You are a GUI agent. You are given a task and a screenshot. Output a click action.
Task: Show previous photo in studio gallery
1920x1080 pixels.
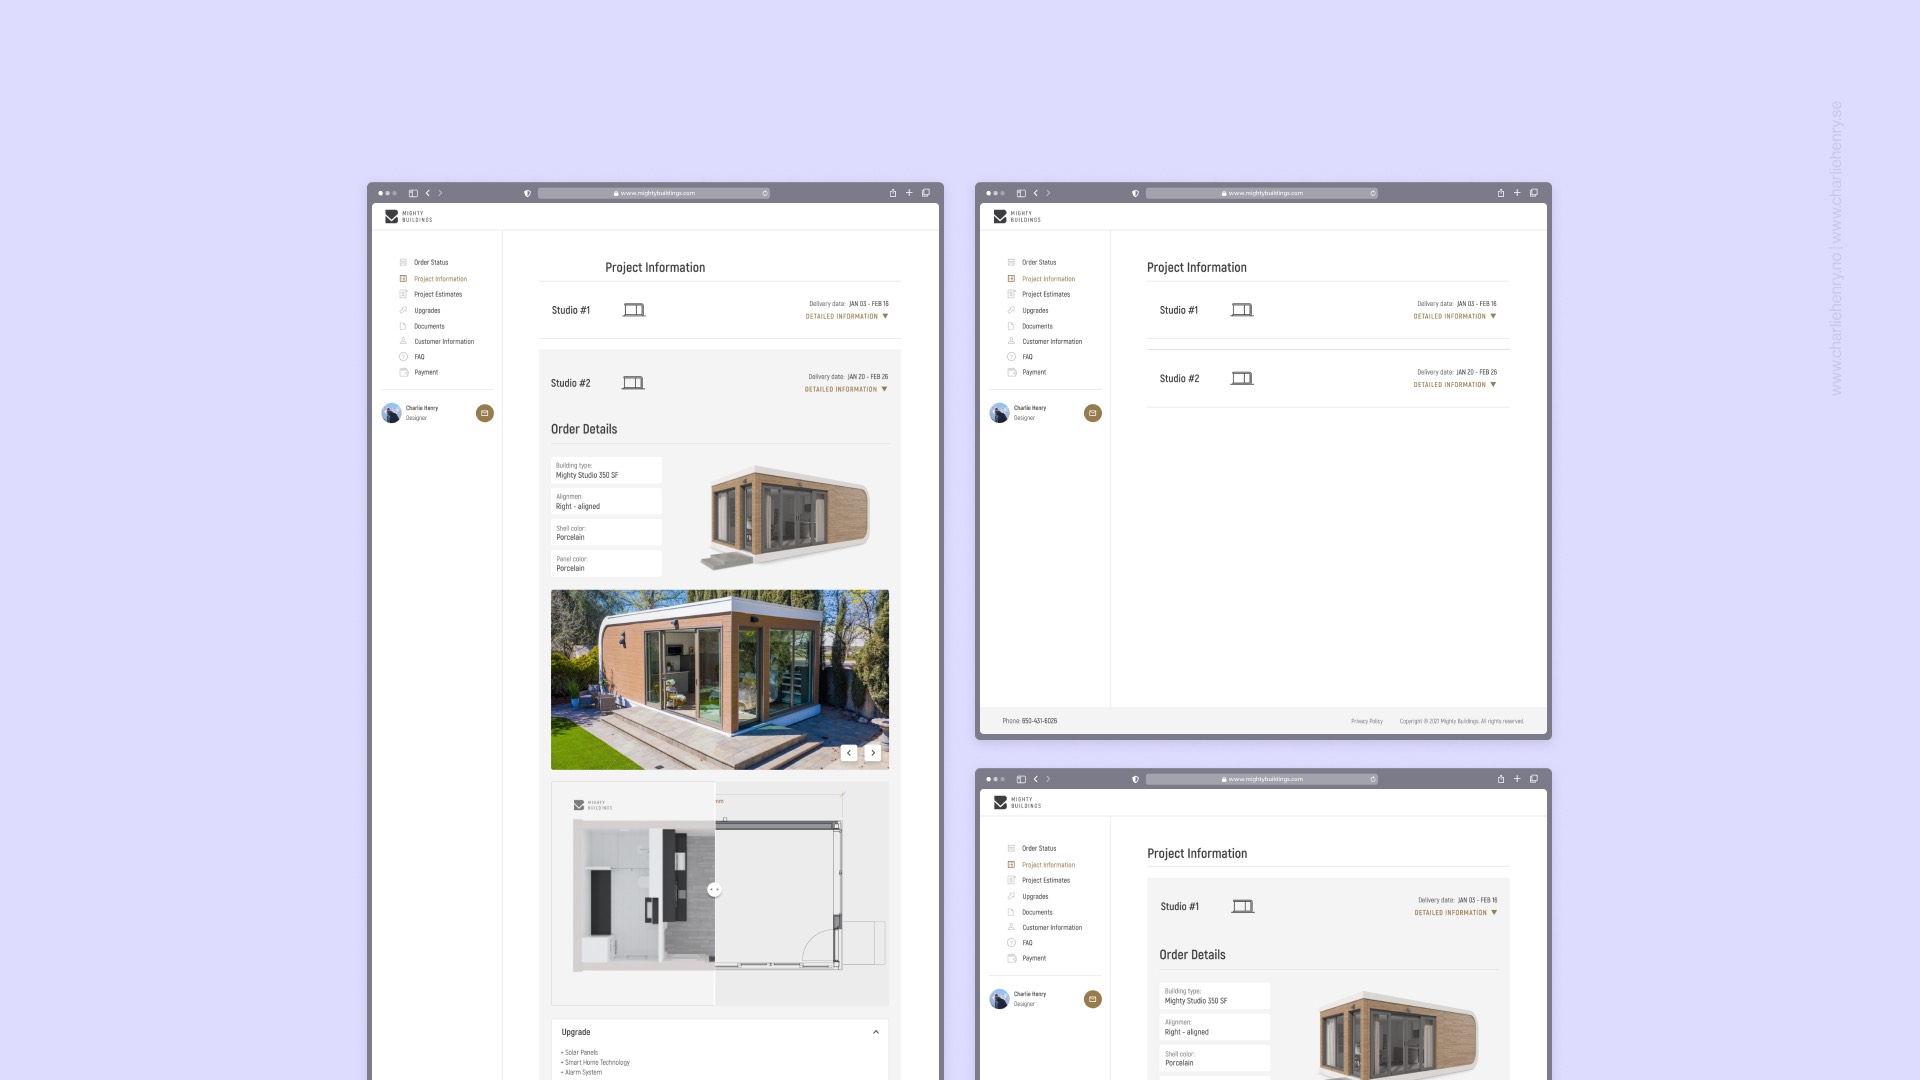click(x=849, y=753)
